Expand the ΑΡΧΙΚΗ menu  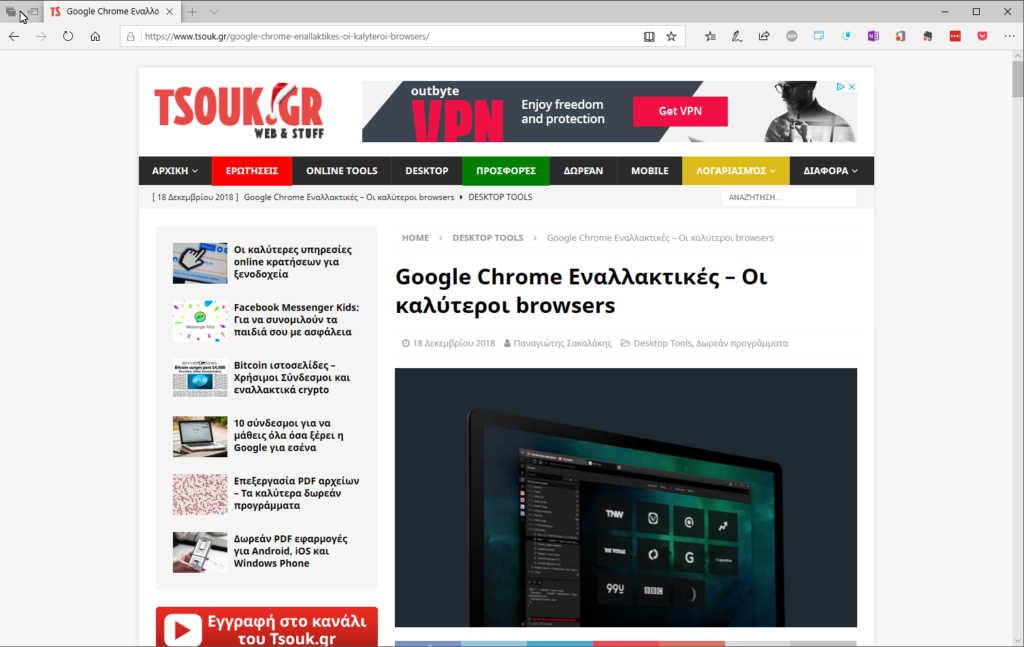175,171
